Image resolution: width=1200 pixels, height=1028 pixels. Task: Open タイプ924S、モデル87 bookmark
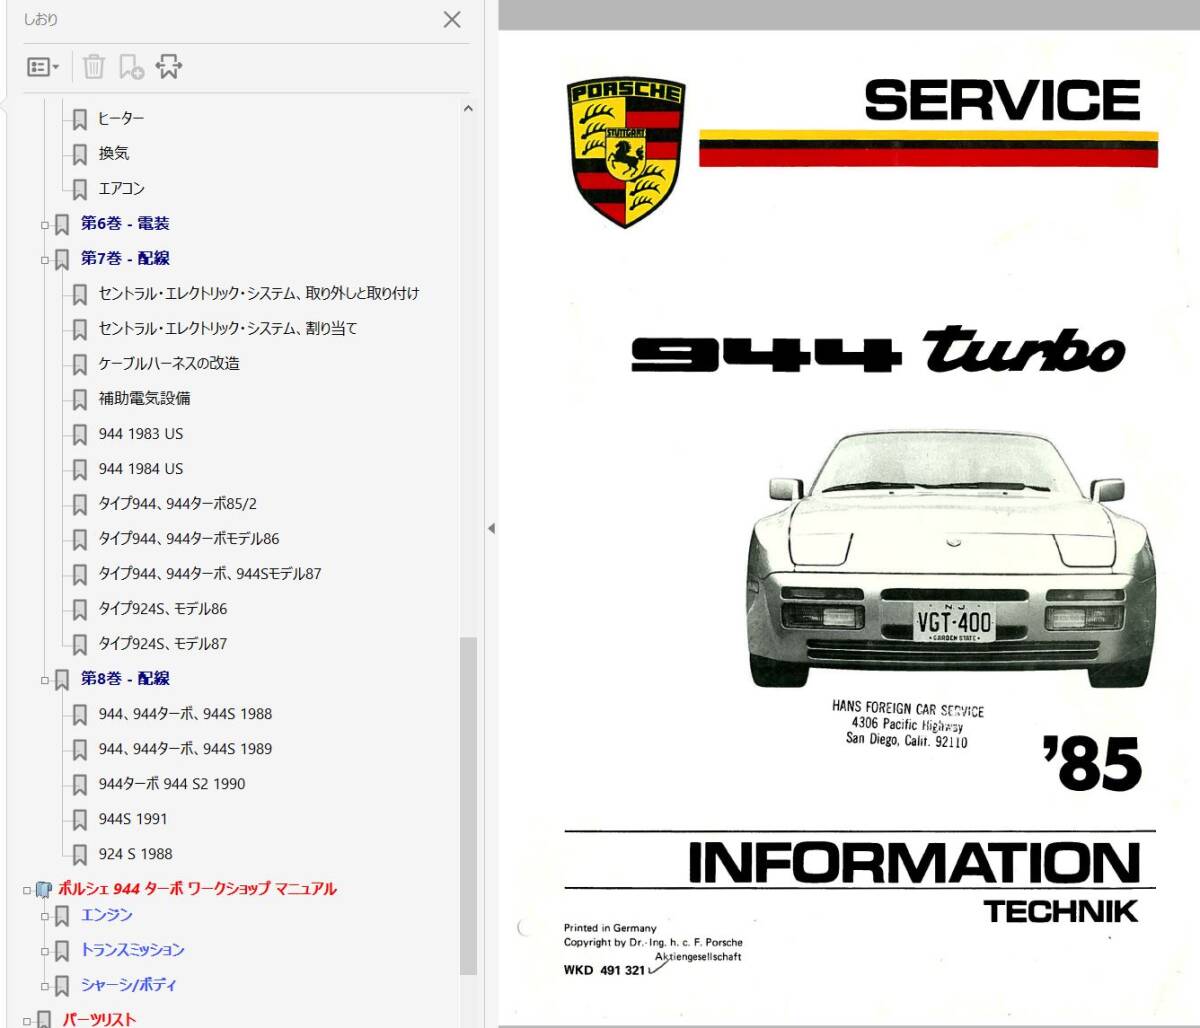pos(163,643)
